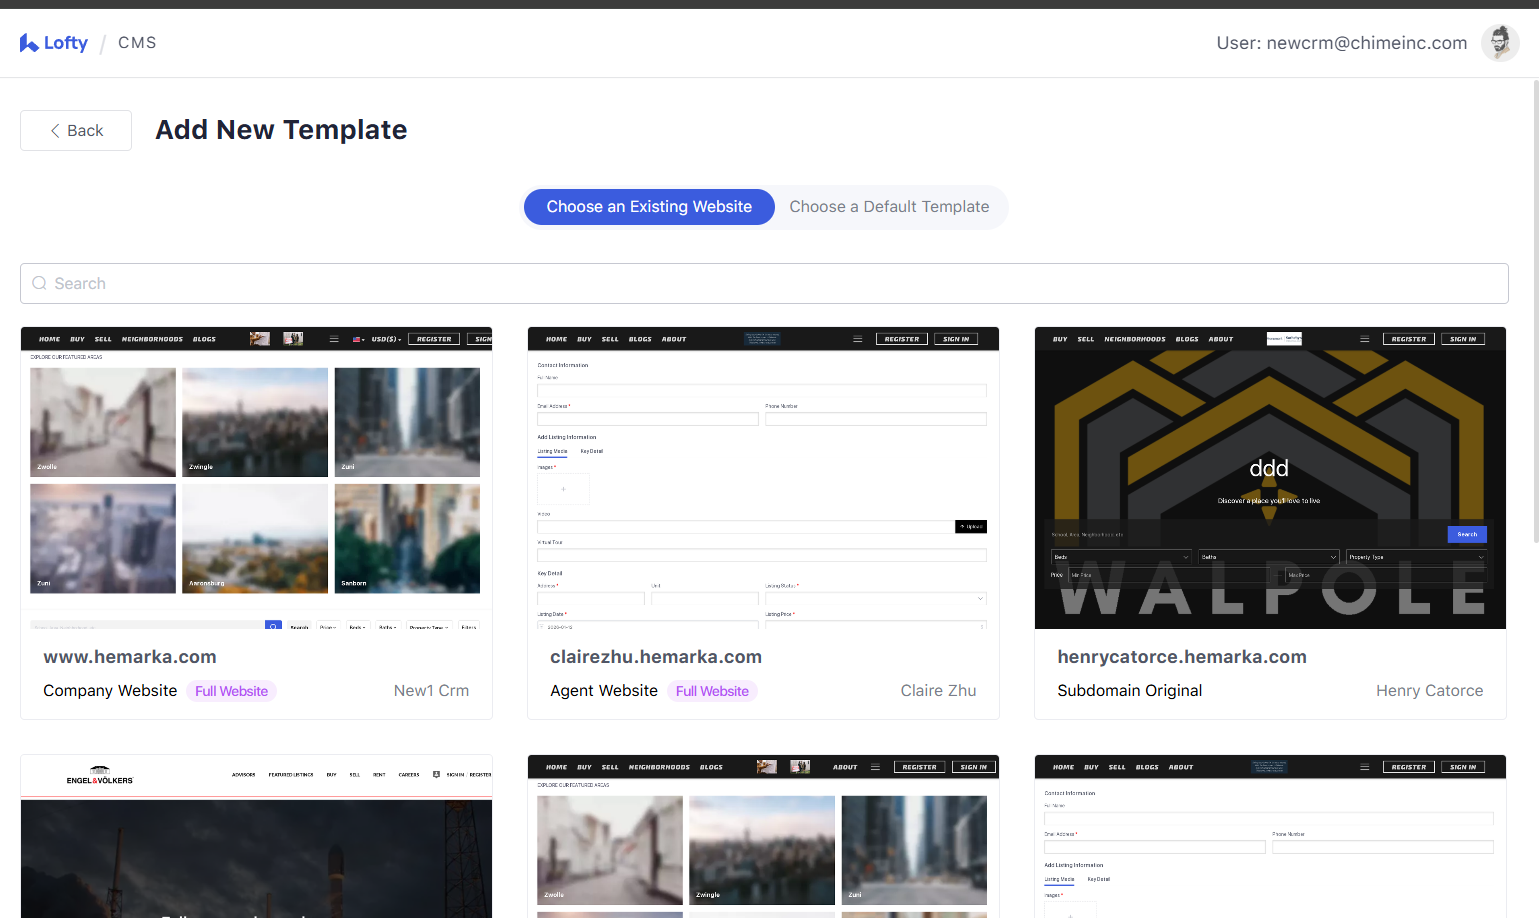The height and width of the screenshot is (918, 1539).
Task: Open the user avatar menu
Action: pos(1499,43)
